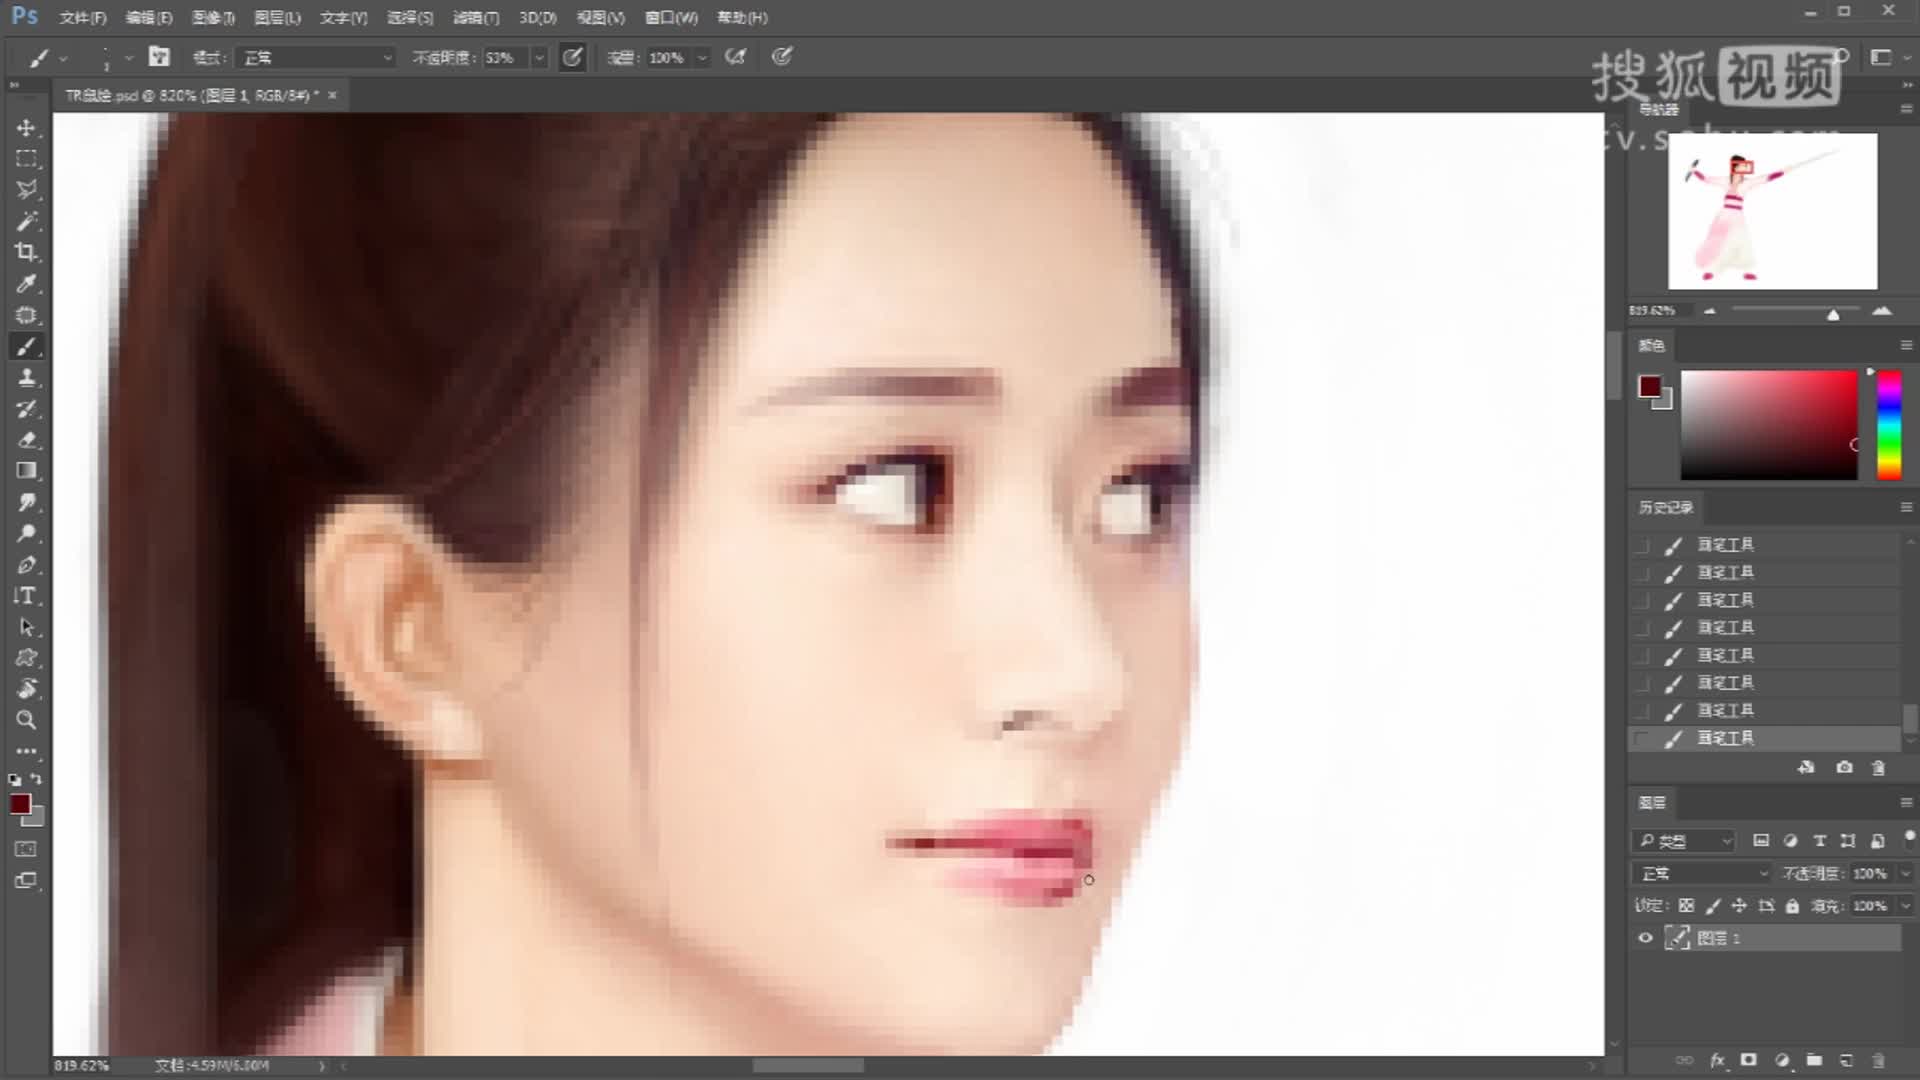Select the Zoom tool in the toolbox
1920x1080 pixels.
pyautogui.click(x=27, y=720)
